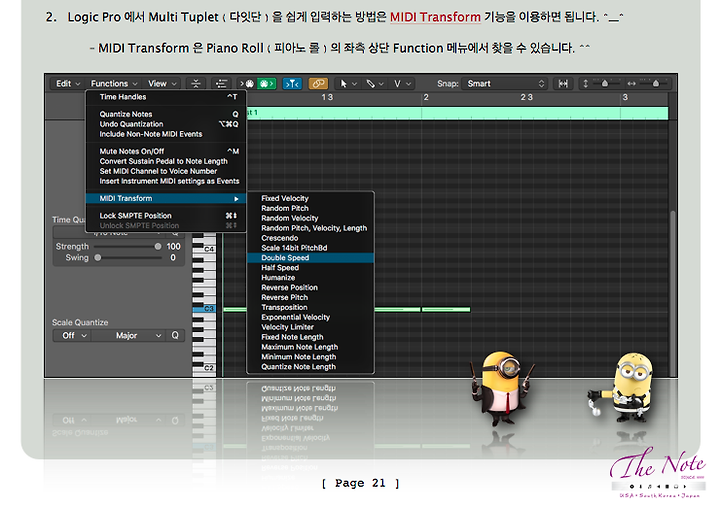Image resolution: width=720 pixels, height=506 pixels.
Task: Select Maximum Note Length transform
Action: (x=310, y=347)
